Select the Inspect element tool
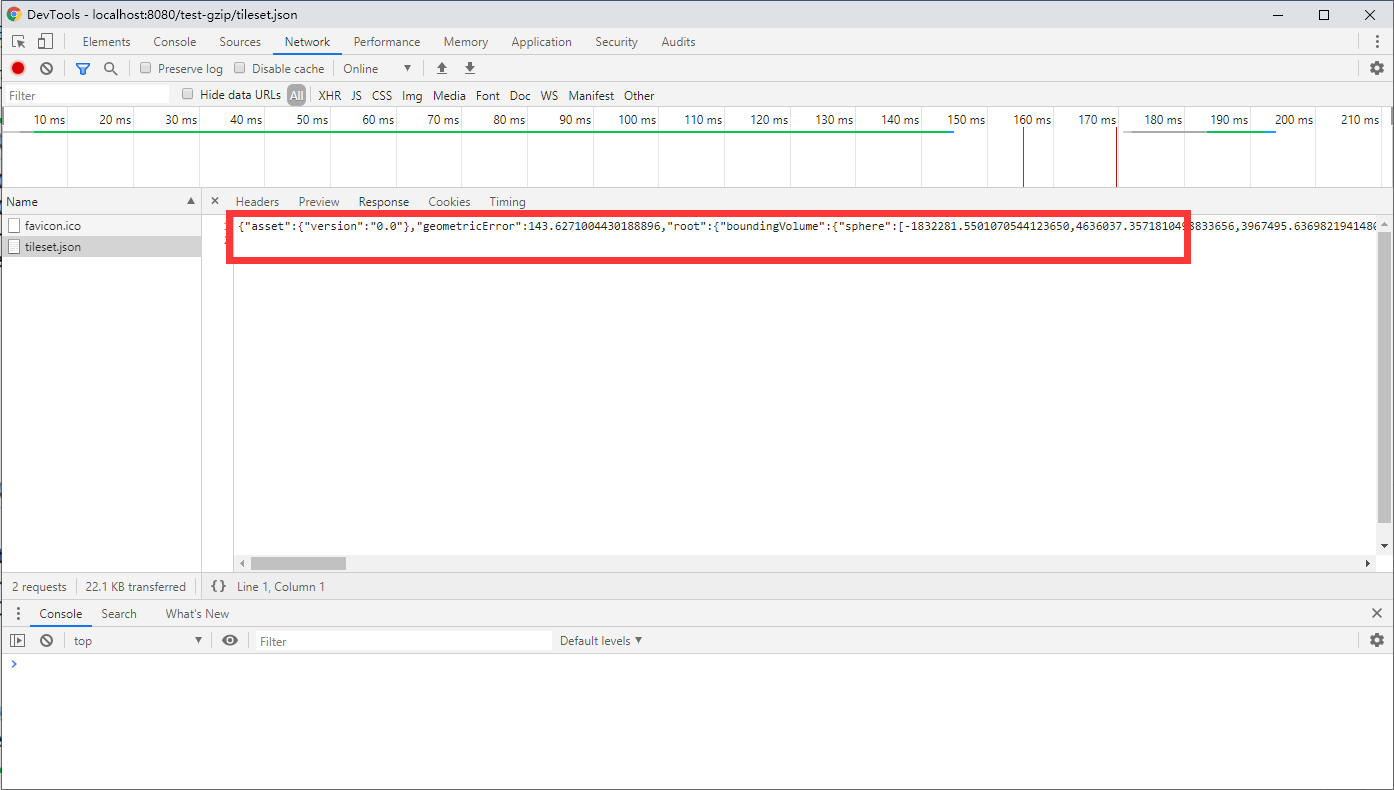The image size is (1394, 790). (x=17, y=41)
